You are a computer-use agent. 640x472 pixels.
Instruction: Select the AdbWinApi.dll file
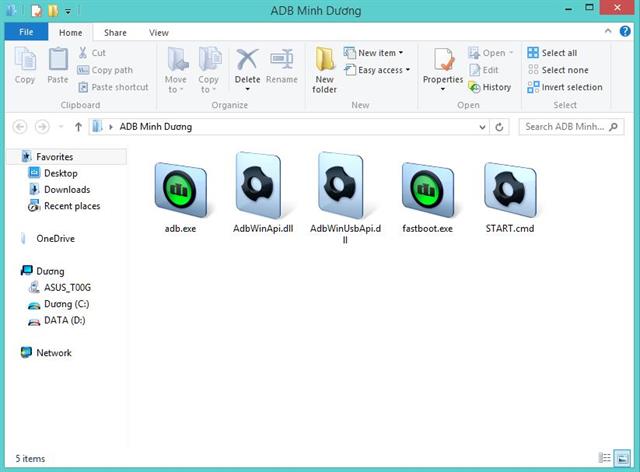pyautogui.click(x=263, y=194)
